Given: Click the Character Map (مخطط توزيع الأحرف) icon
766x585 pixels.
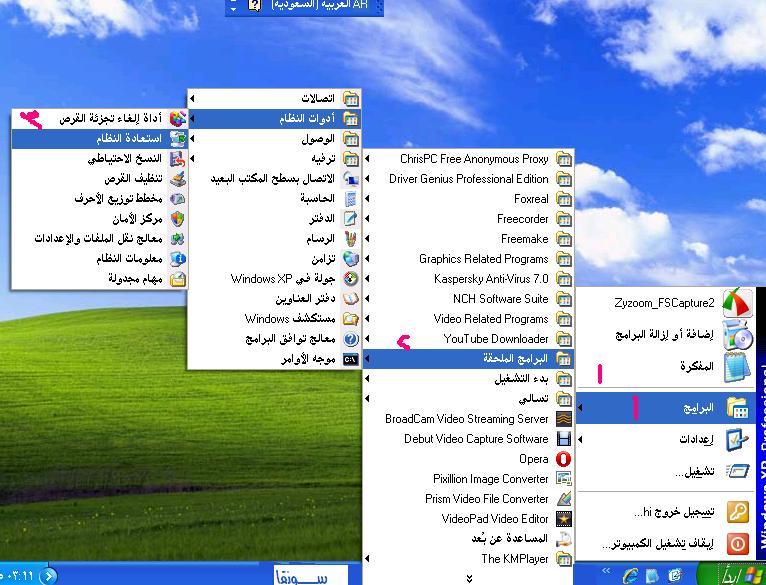Looking at the screenshot, I should (x=177, y=198).
